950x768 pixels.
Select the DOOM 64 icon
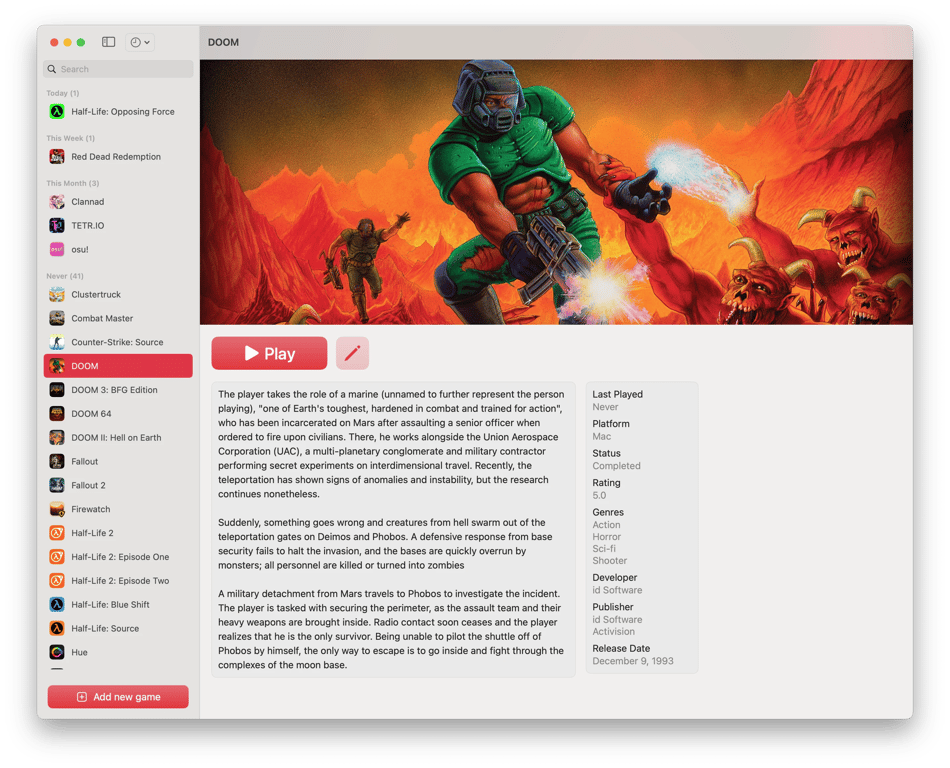click(x=57, y=414)
